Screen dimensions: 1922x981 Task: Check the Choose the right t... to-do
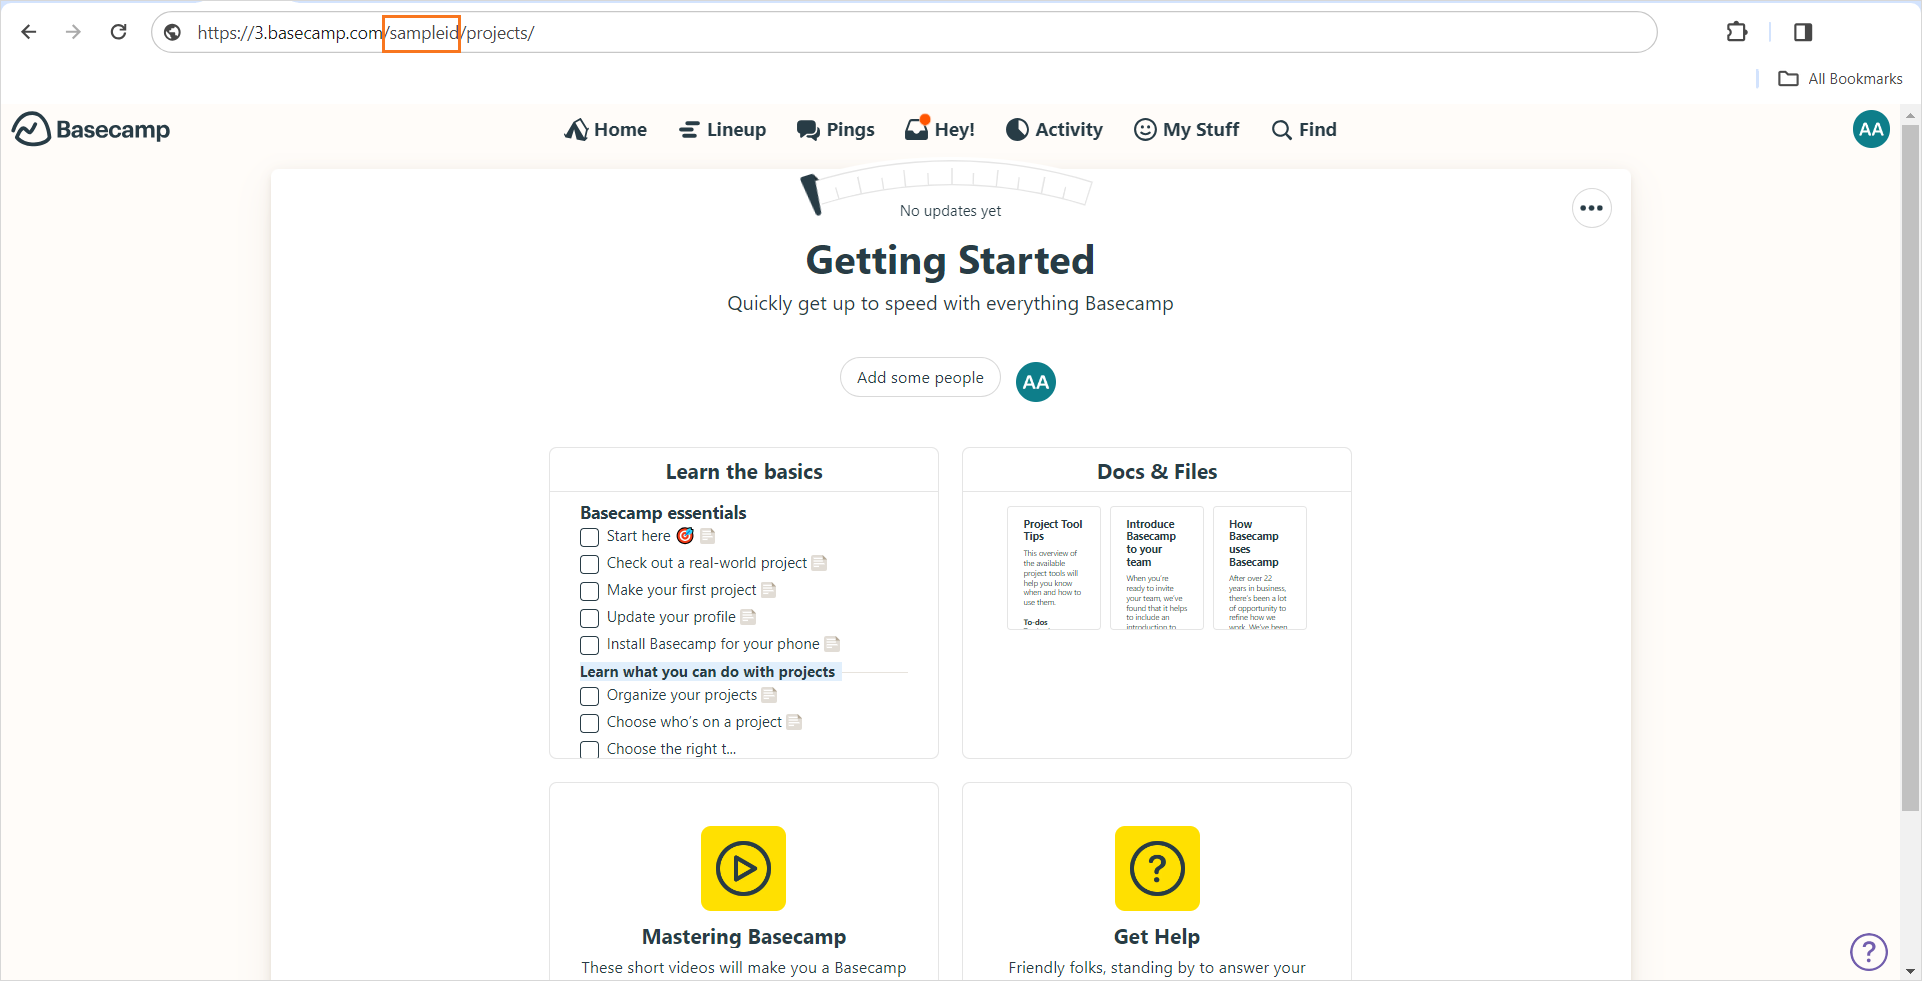(x=590, y=749)
